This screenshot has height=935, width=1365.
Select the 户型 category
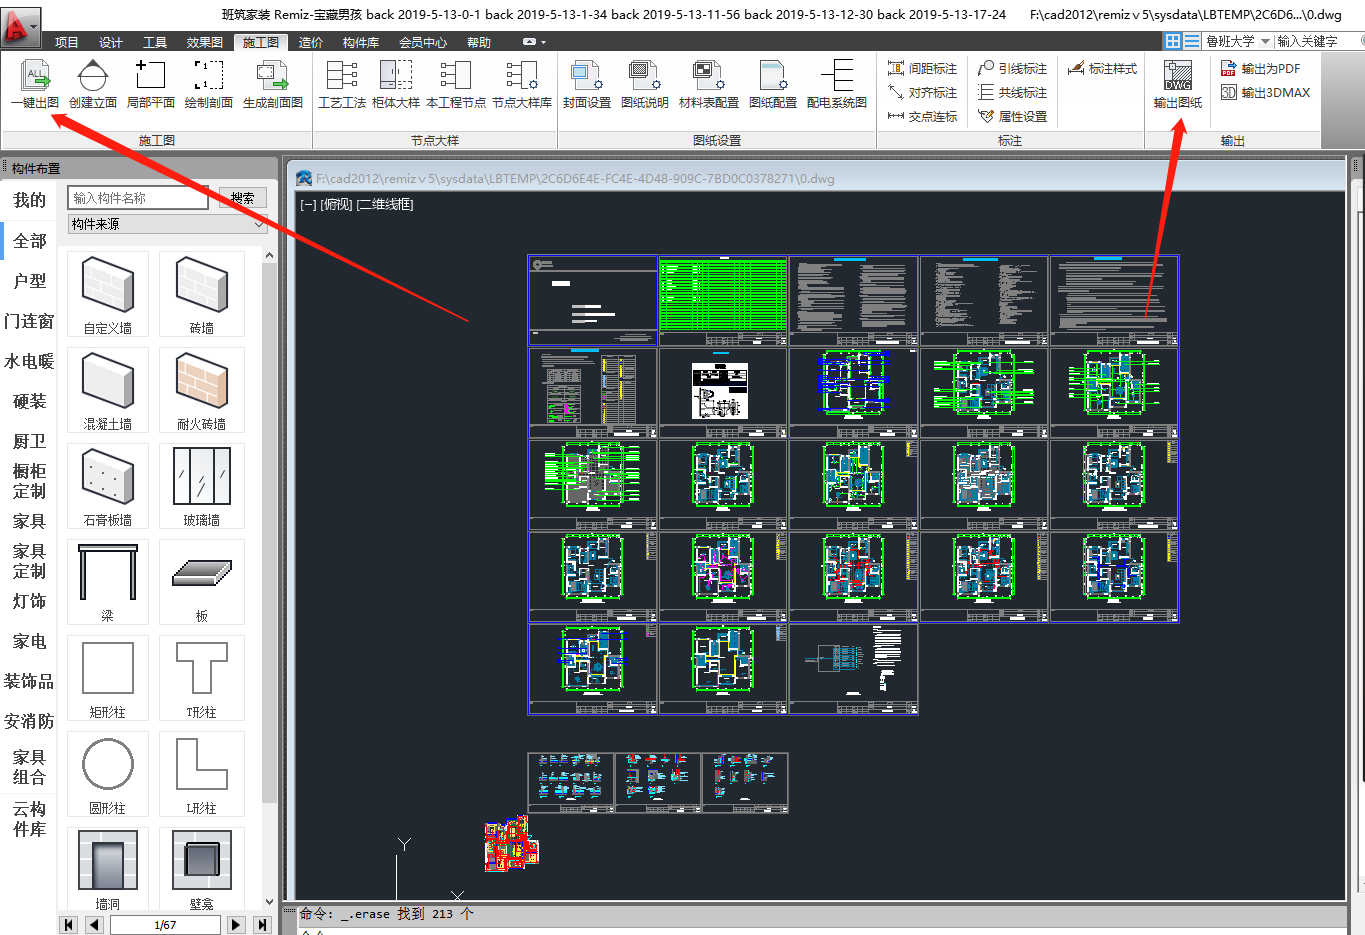29,281
